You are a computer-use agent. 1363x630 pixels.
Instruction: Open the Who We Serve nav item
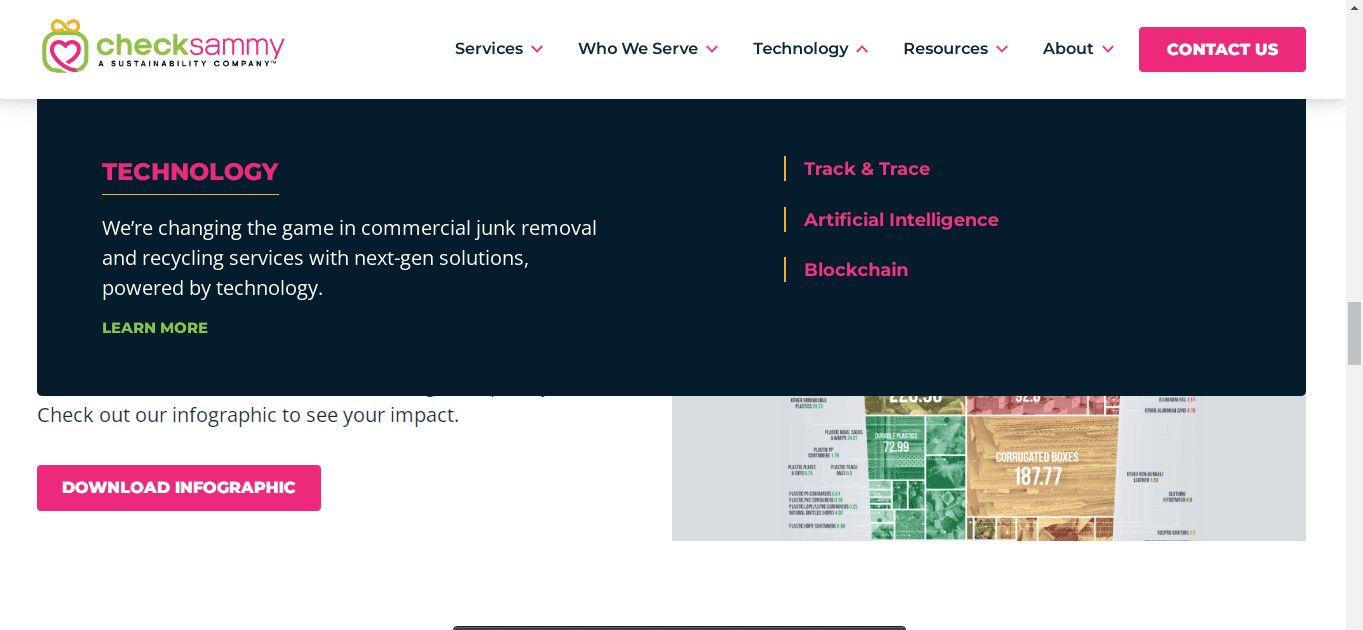[x=638, y=49]
